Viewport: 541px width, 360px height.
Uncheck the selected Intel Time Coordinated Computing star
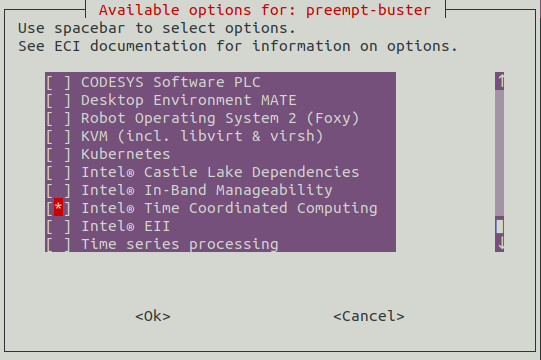click(58, 207)
